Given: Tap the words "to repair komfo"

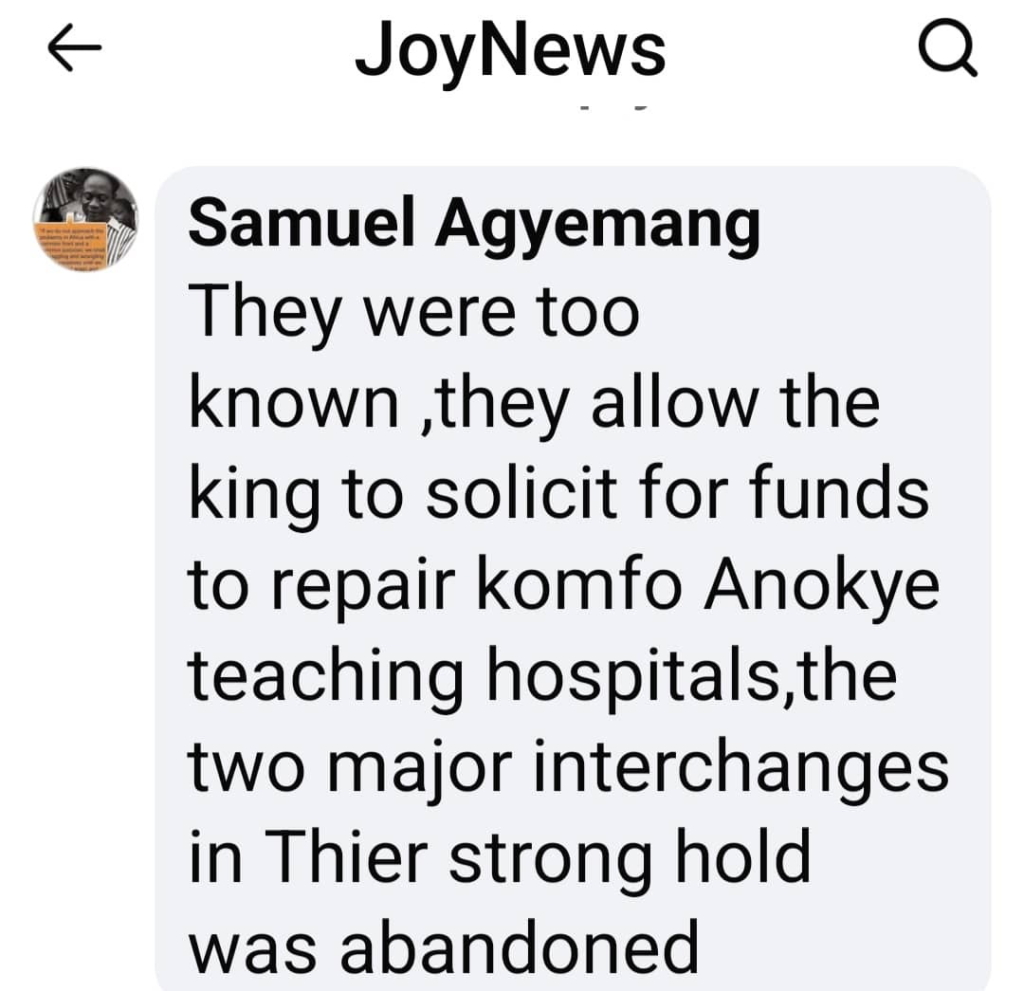Looking at the screenshot, I should click(436, 583).
